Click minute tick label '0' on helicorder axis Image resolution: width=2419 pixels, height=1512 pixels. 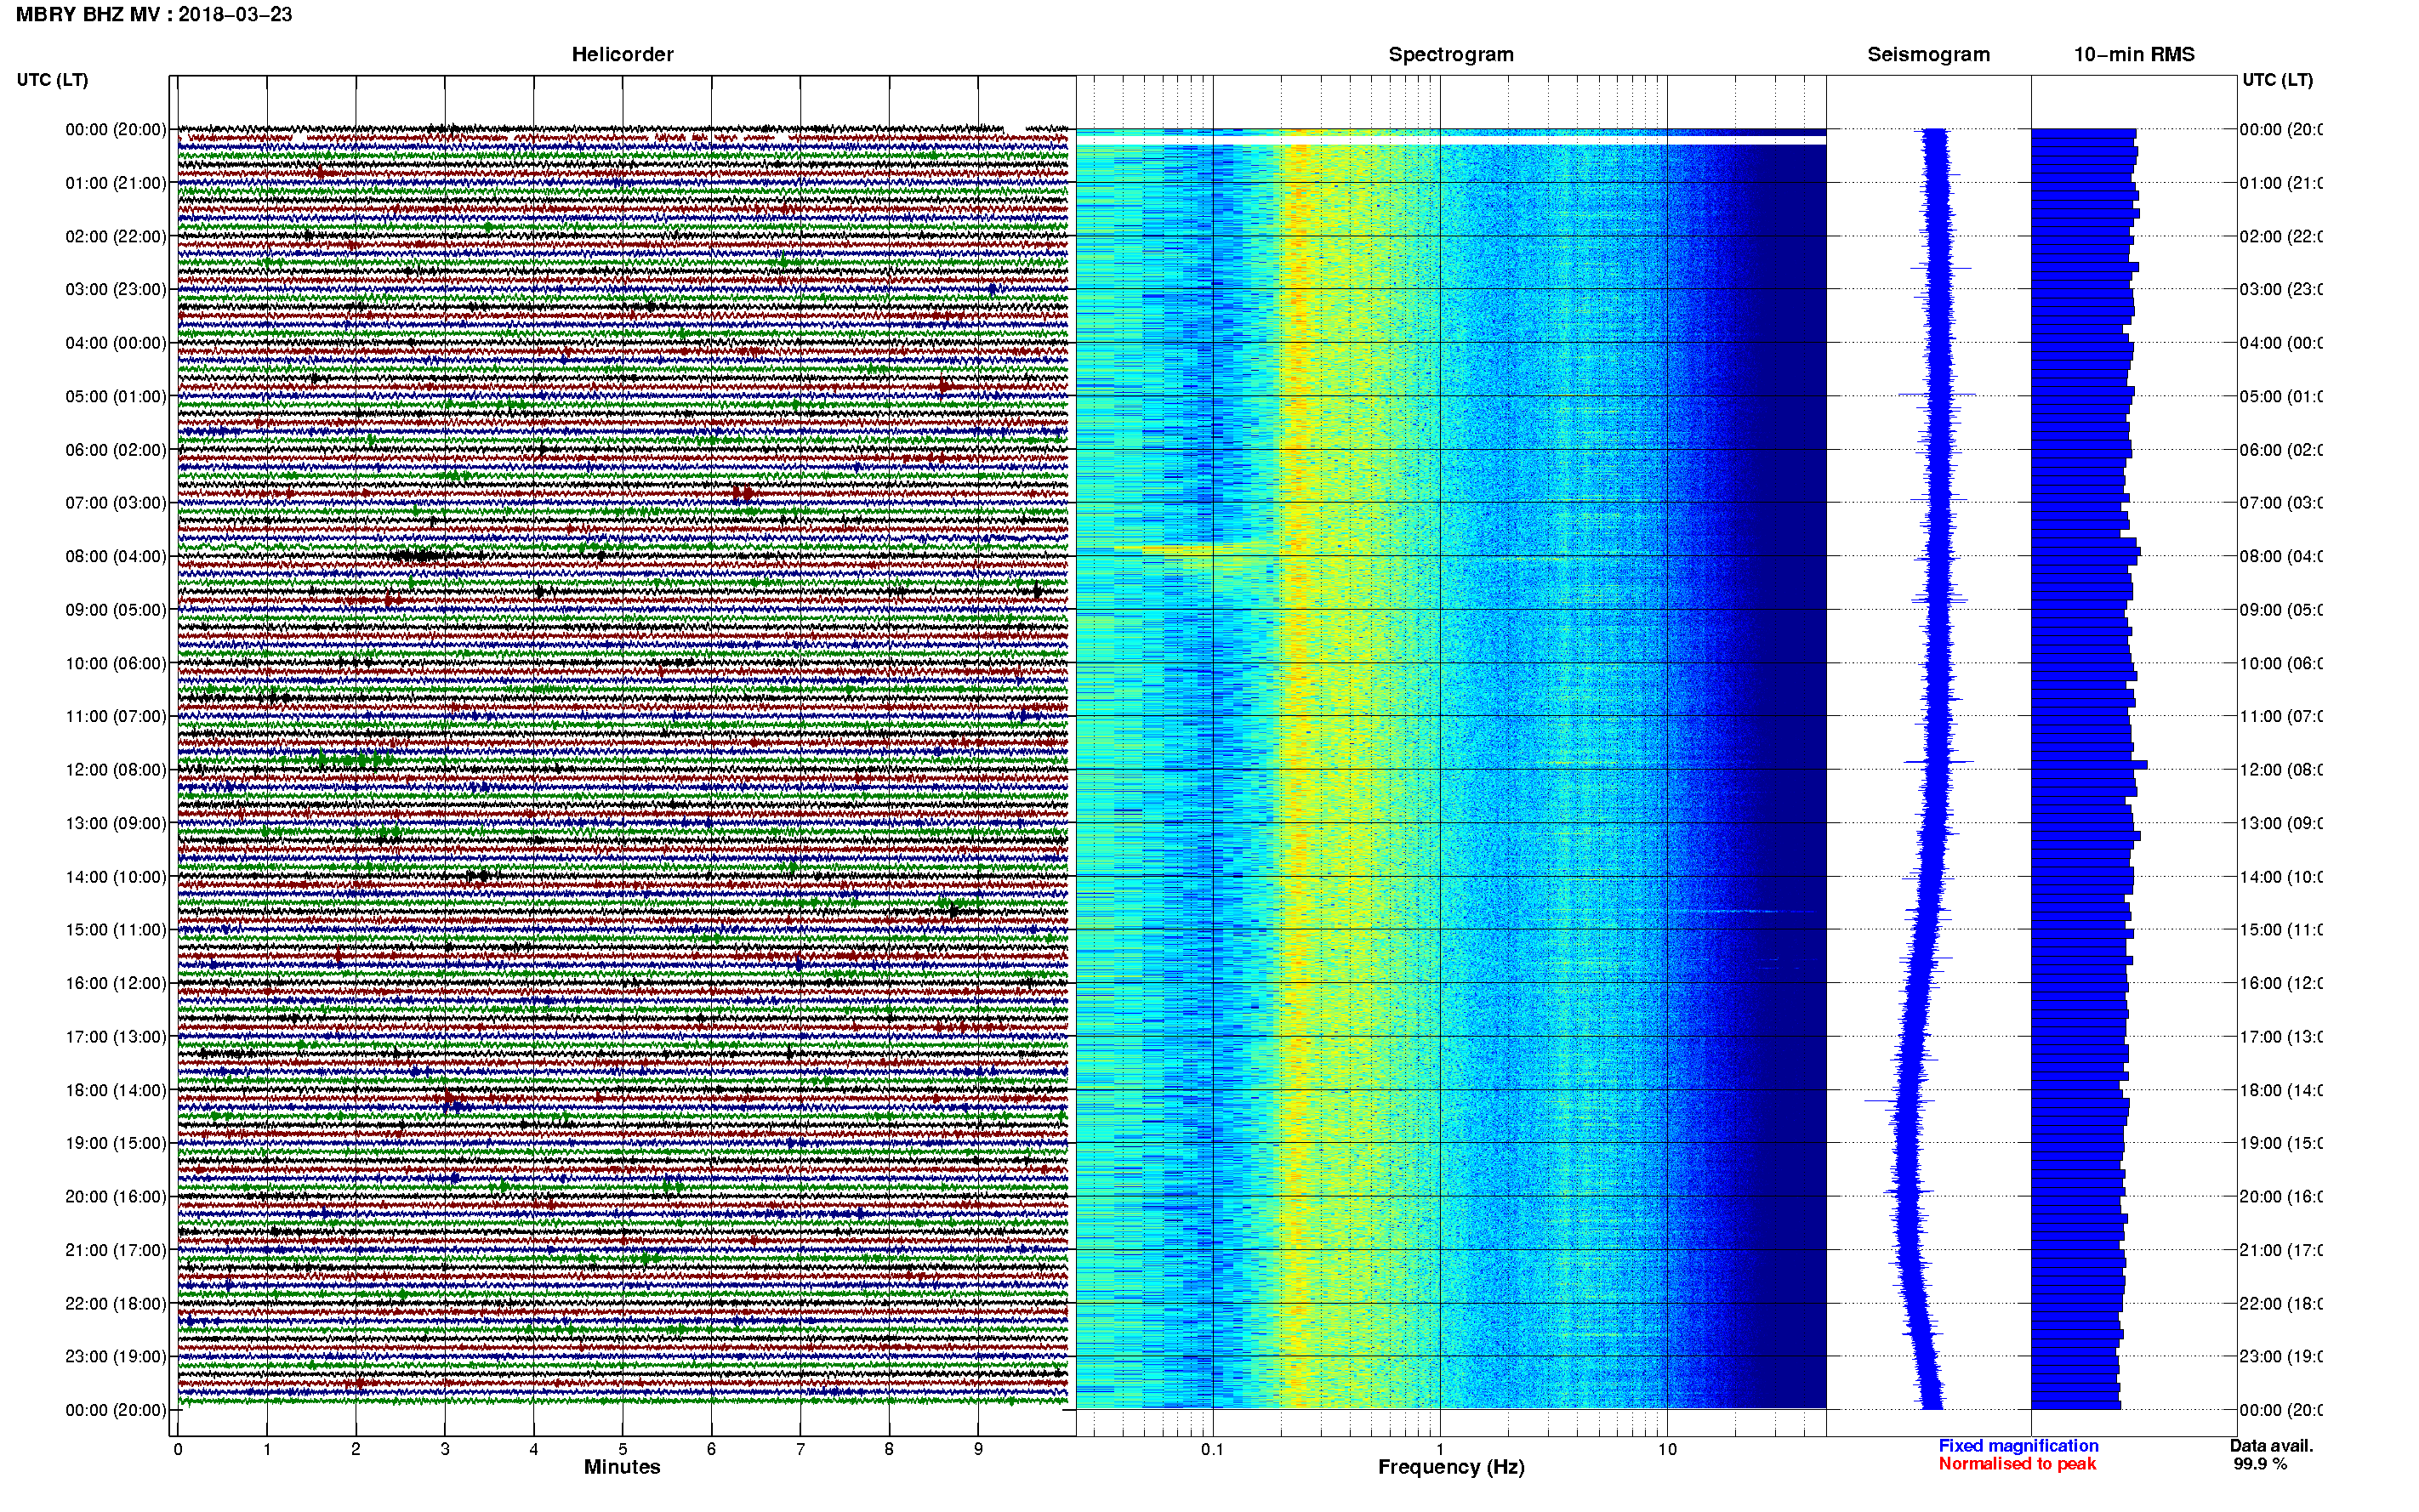click(178, 1449)
